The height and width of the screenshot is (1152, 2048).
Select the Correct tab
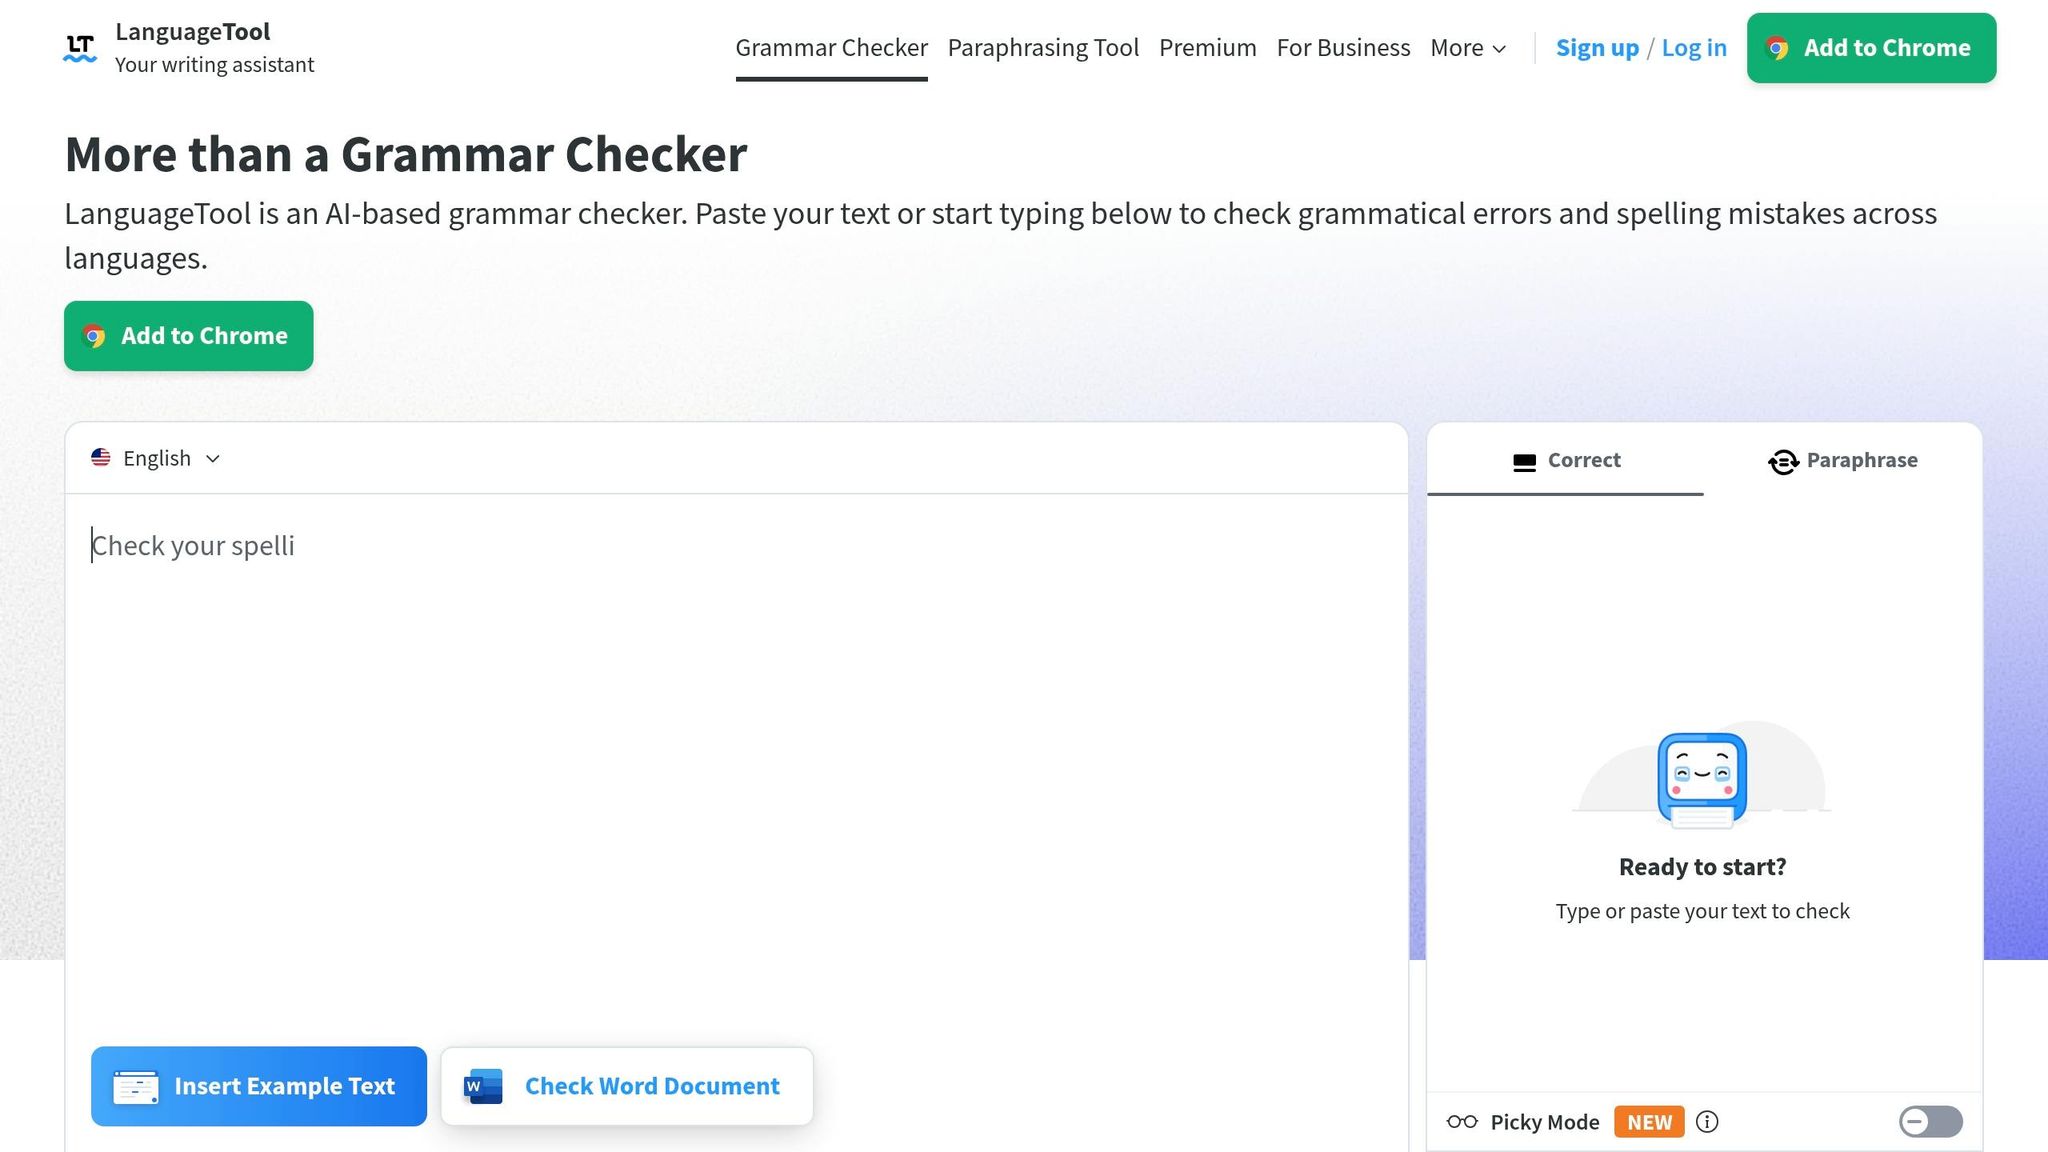[1566, 460]
